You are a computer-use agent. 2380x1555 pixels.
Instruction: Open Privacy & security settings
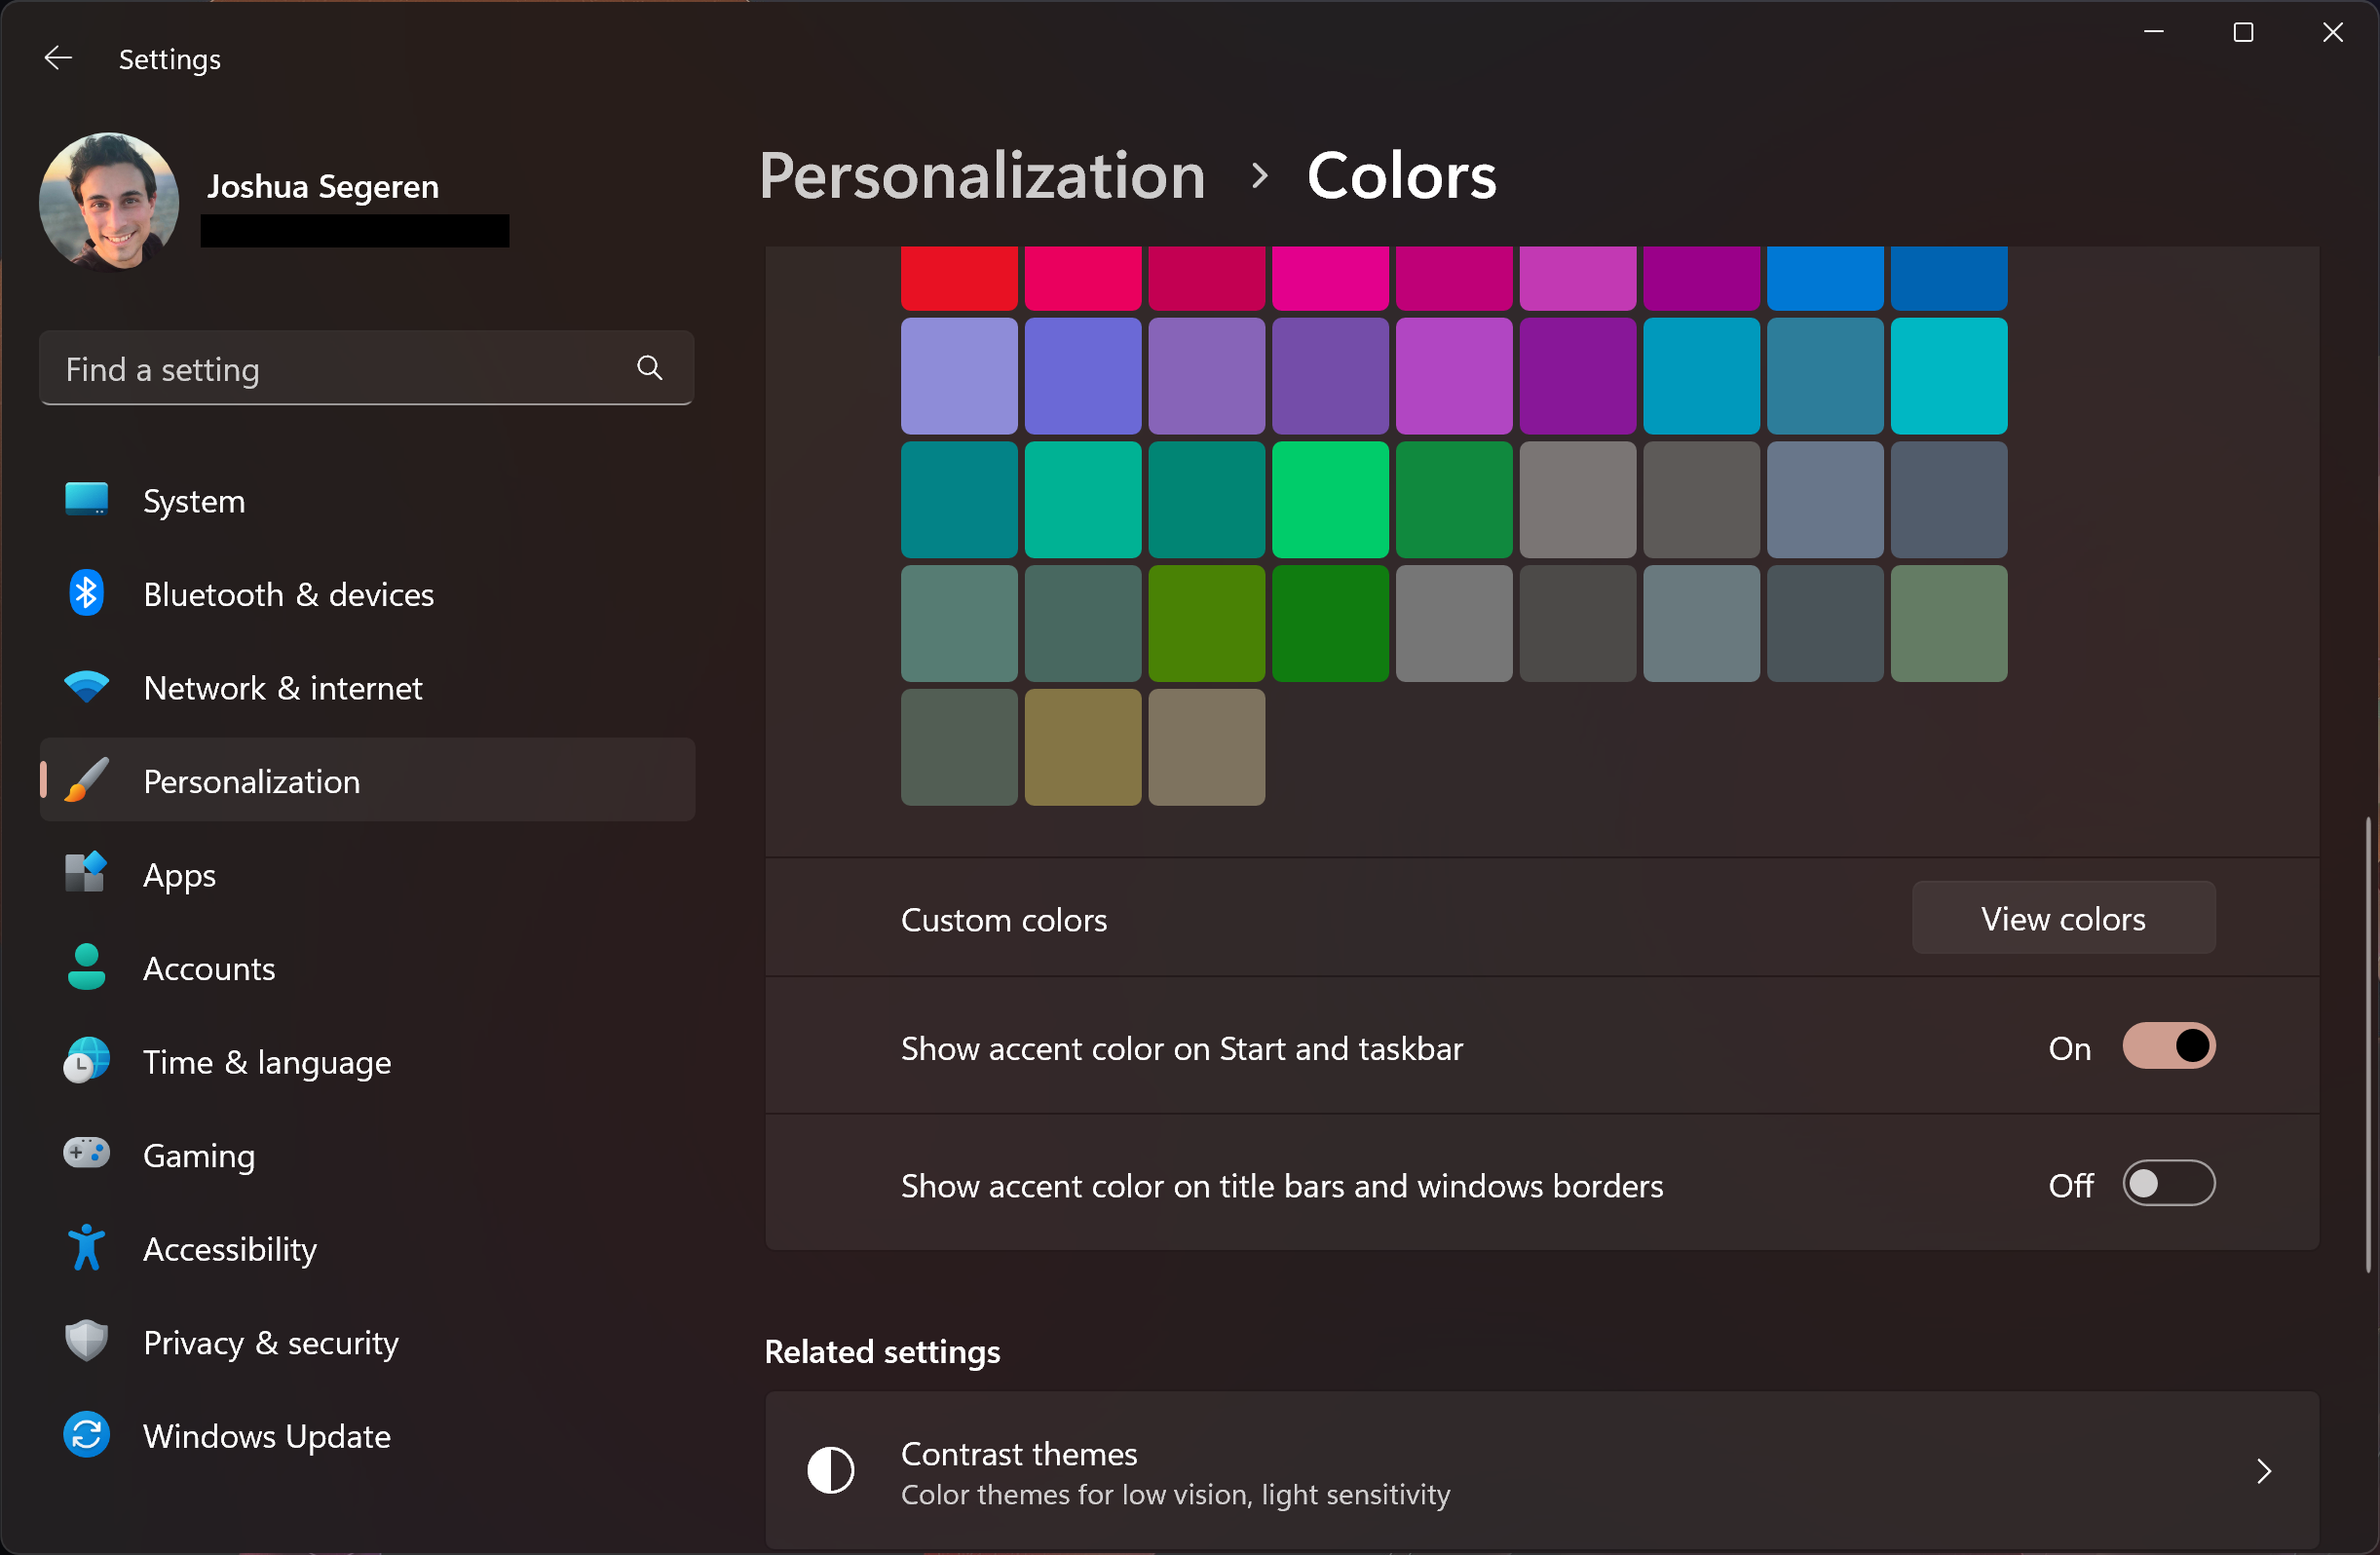click(x=271, y=1342)
